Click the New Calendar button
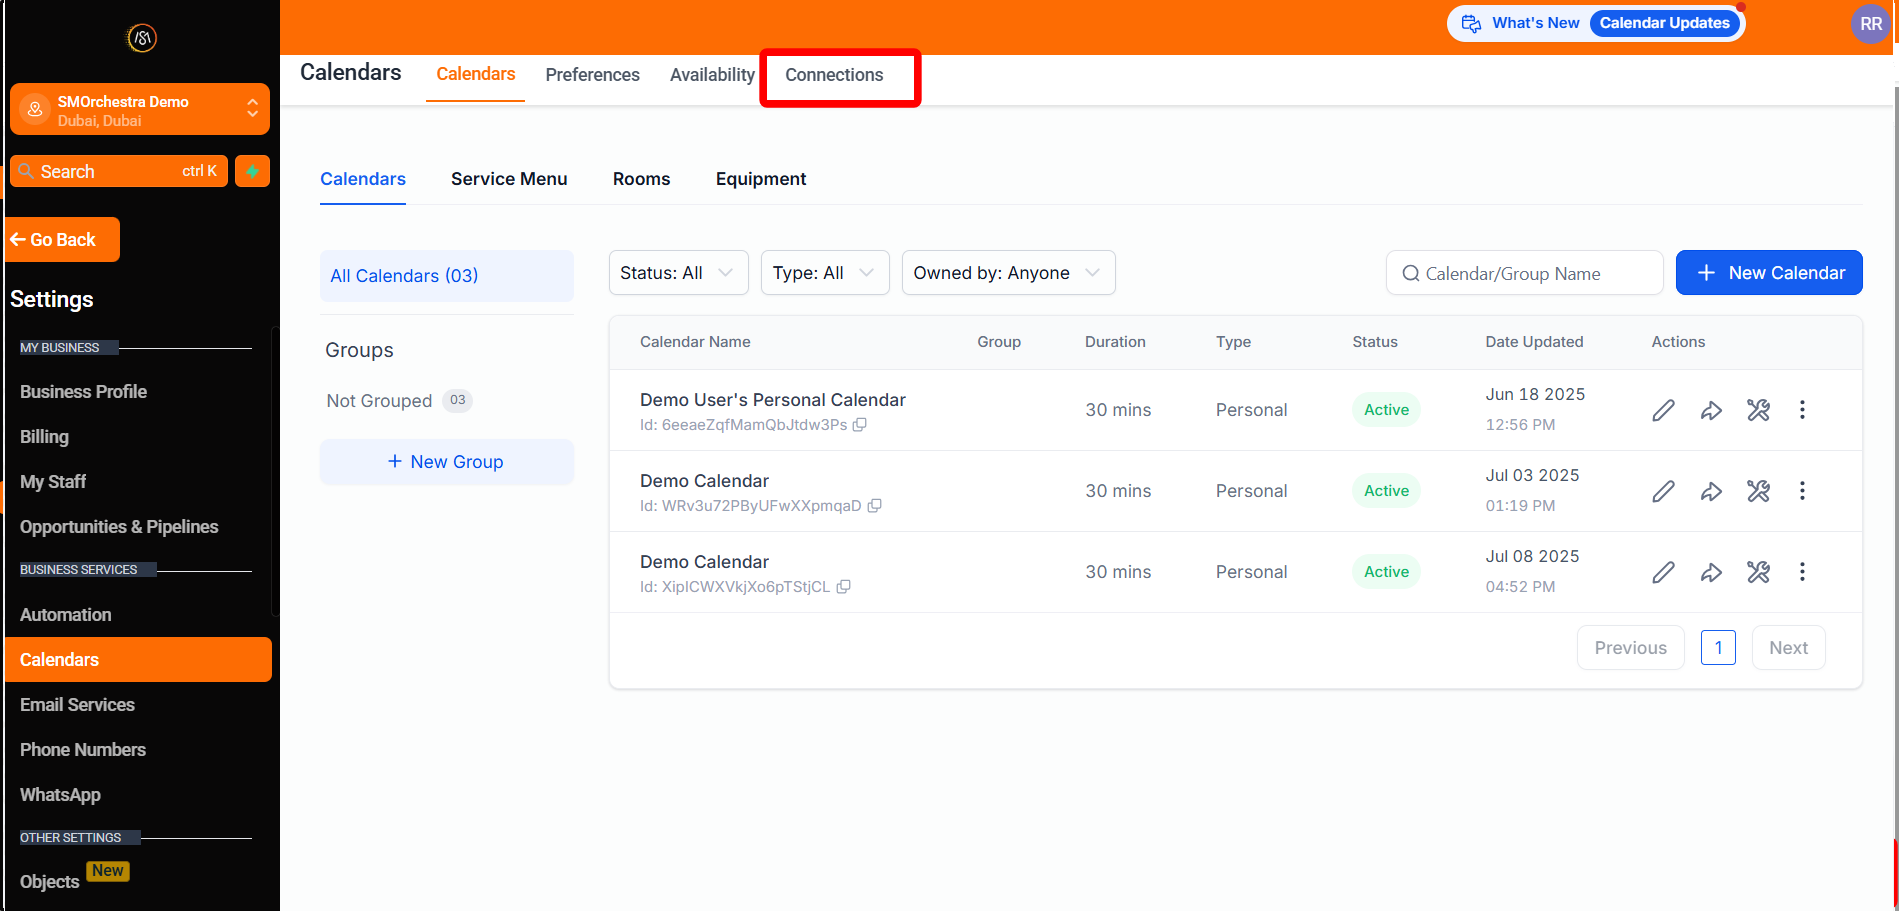 pyautogui.click(x=1768, y=273)
